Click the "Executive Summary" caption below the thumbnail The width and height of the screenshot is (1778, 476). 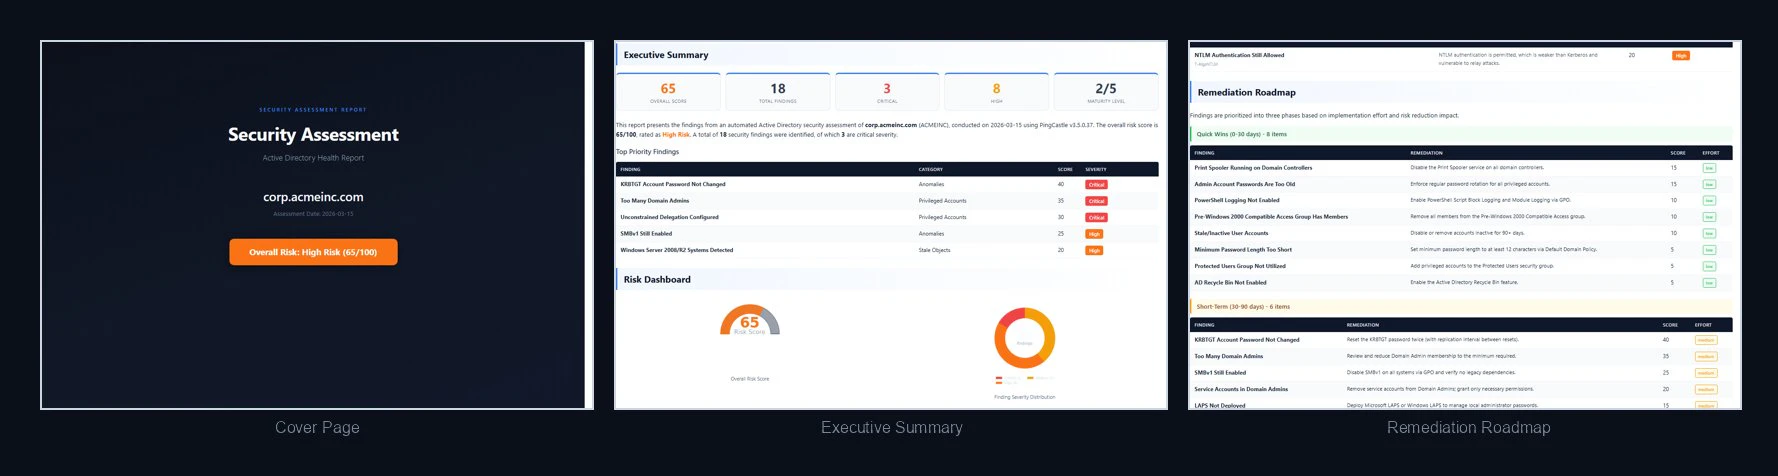tap(891, 427)
